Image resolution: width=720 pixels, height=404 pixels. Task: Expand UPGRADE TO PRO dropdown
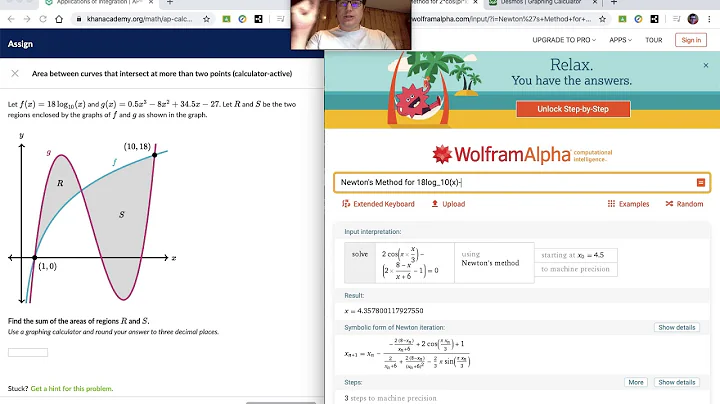click(564, 40)
